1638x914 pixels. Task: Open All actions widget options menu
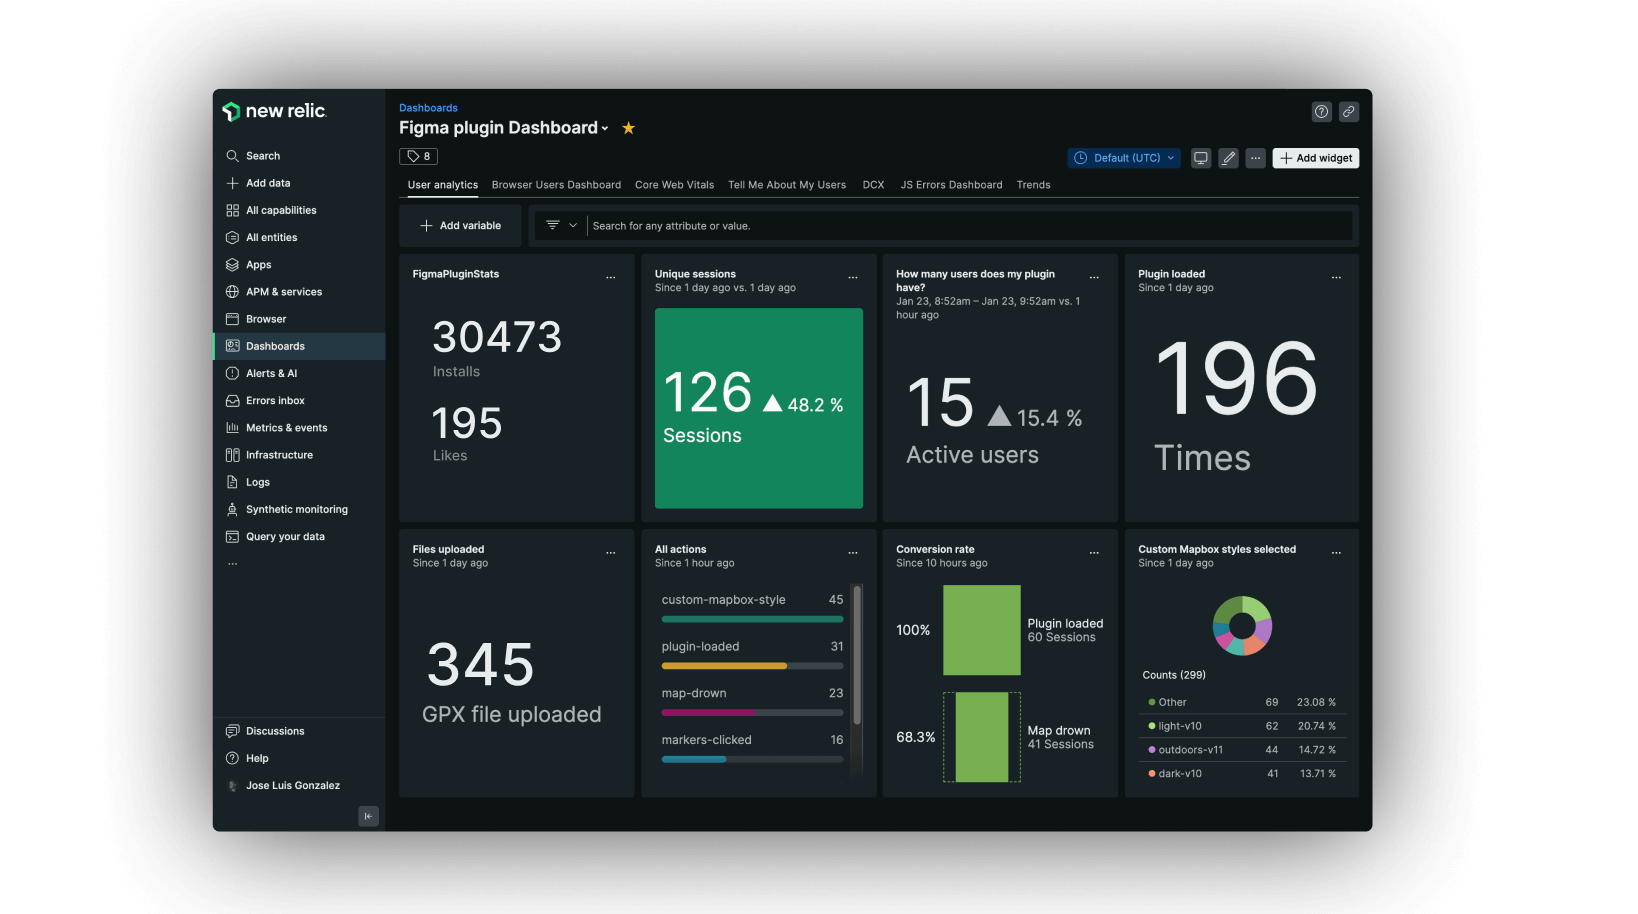(x=853, y=553)
